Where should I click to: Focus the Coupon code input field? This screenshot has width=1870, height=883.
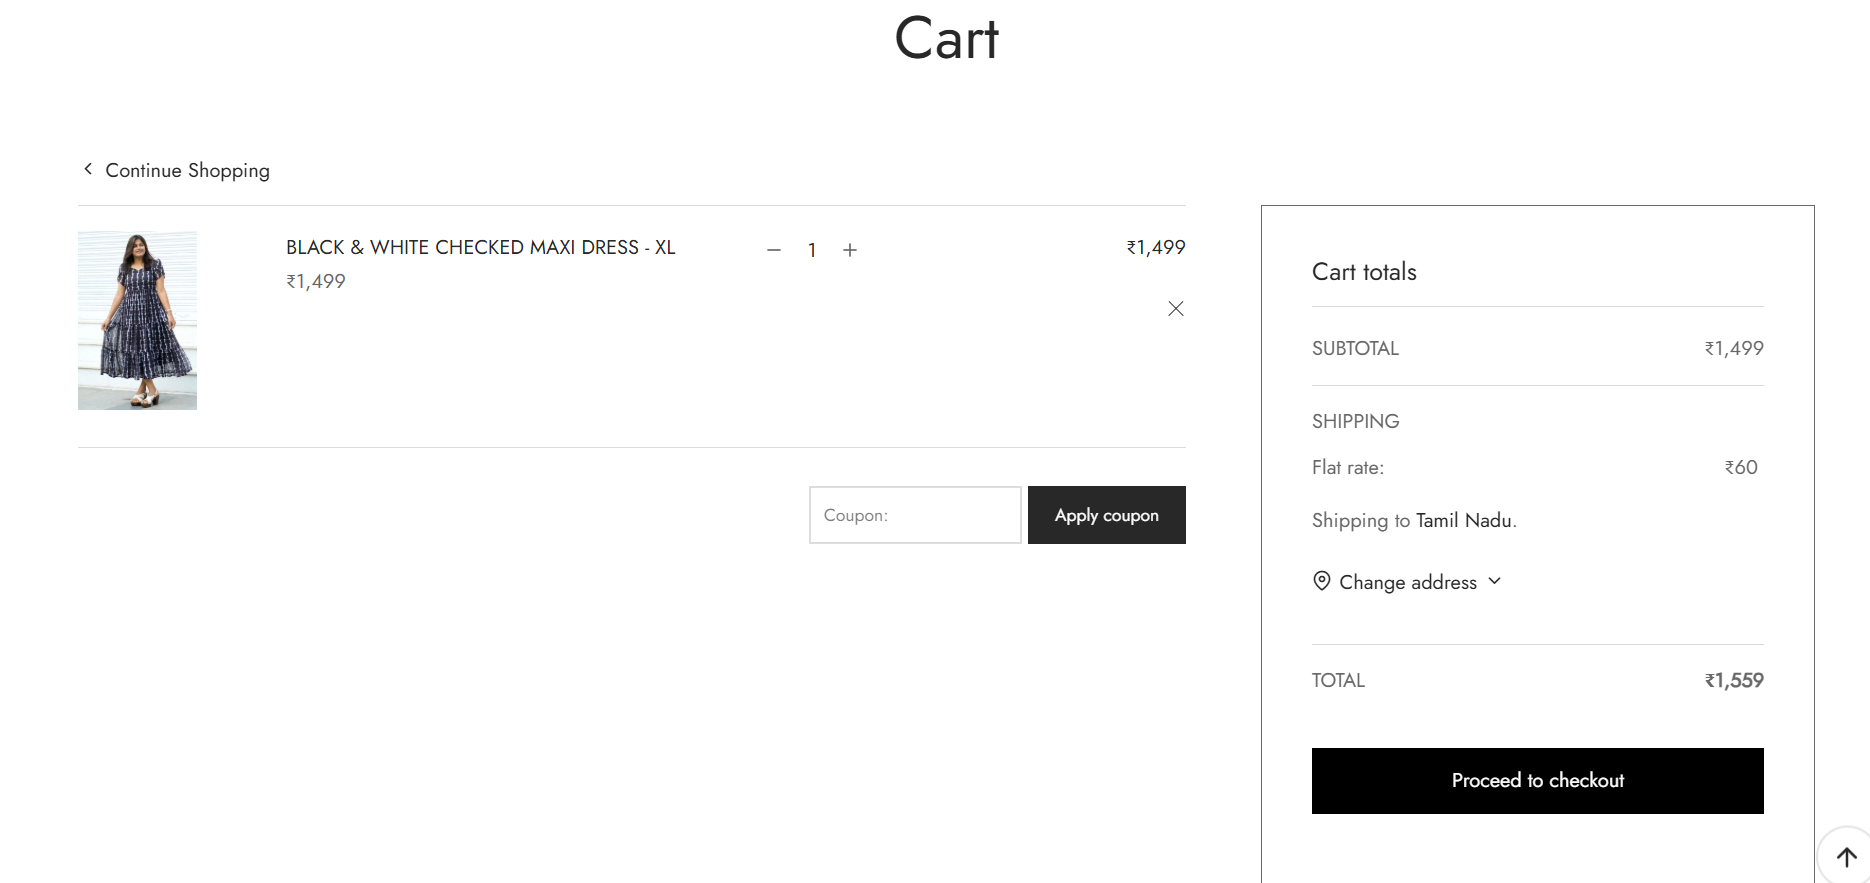click(914, 515)
